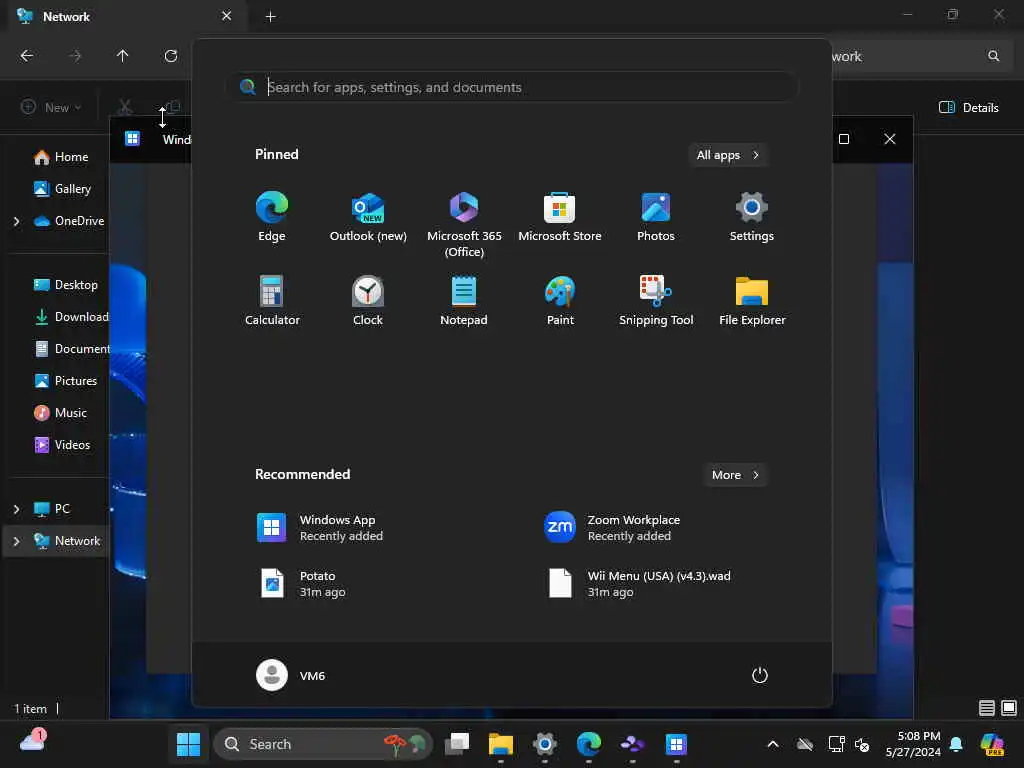
Task: Open the pinned Paint app
Action: tap(560, 301)
